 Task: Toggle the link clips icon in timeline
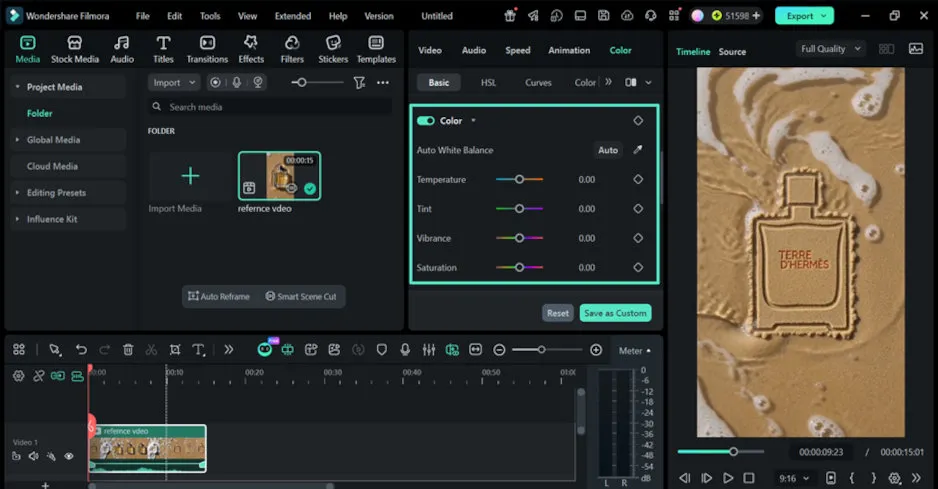click(39, 376)
